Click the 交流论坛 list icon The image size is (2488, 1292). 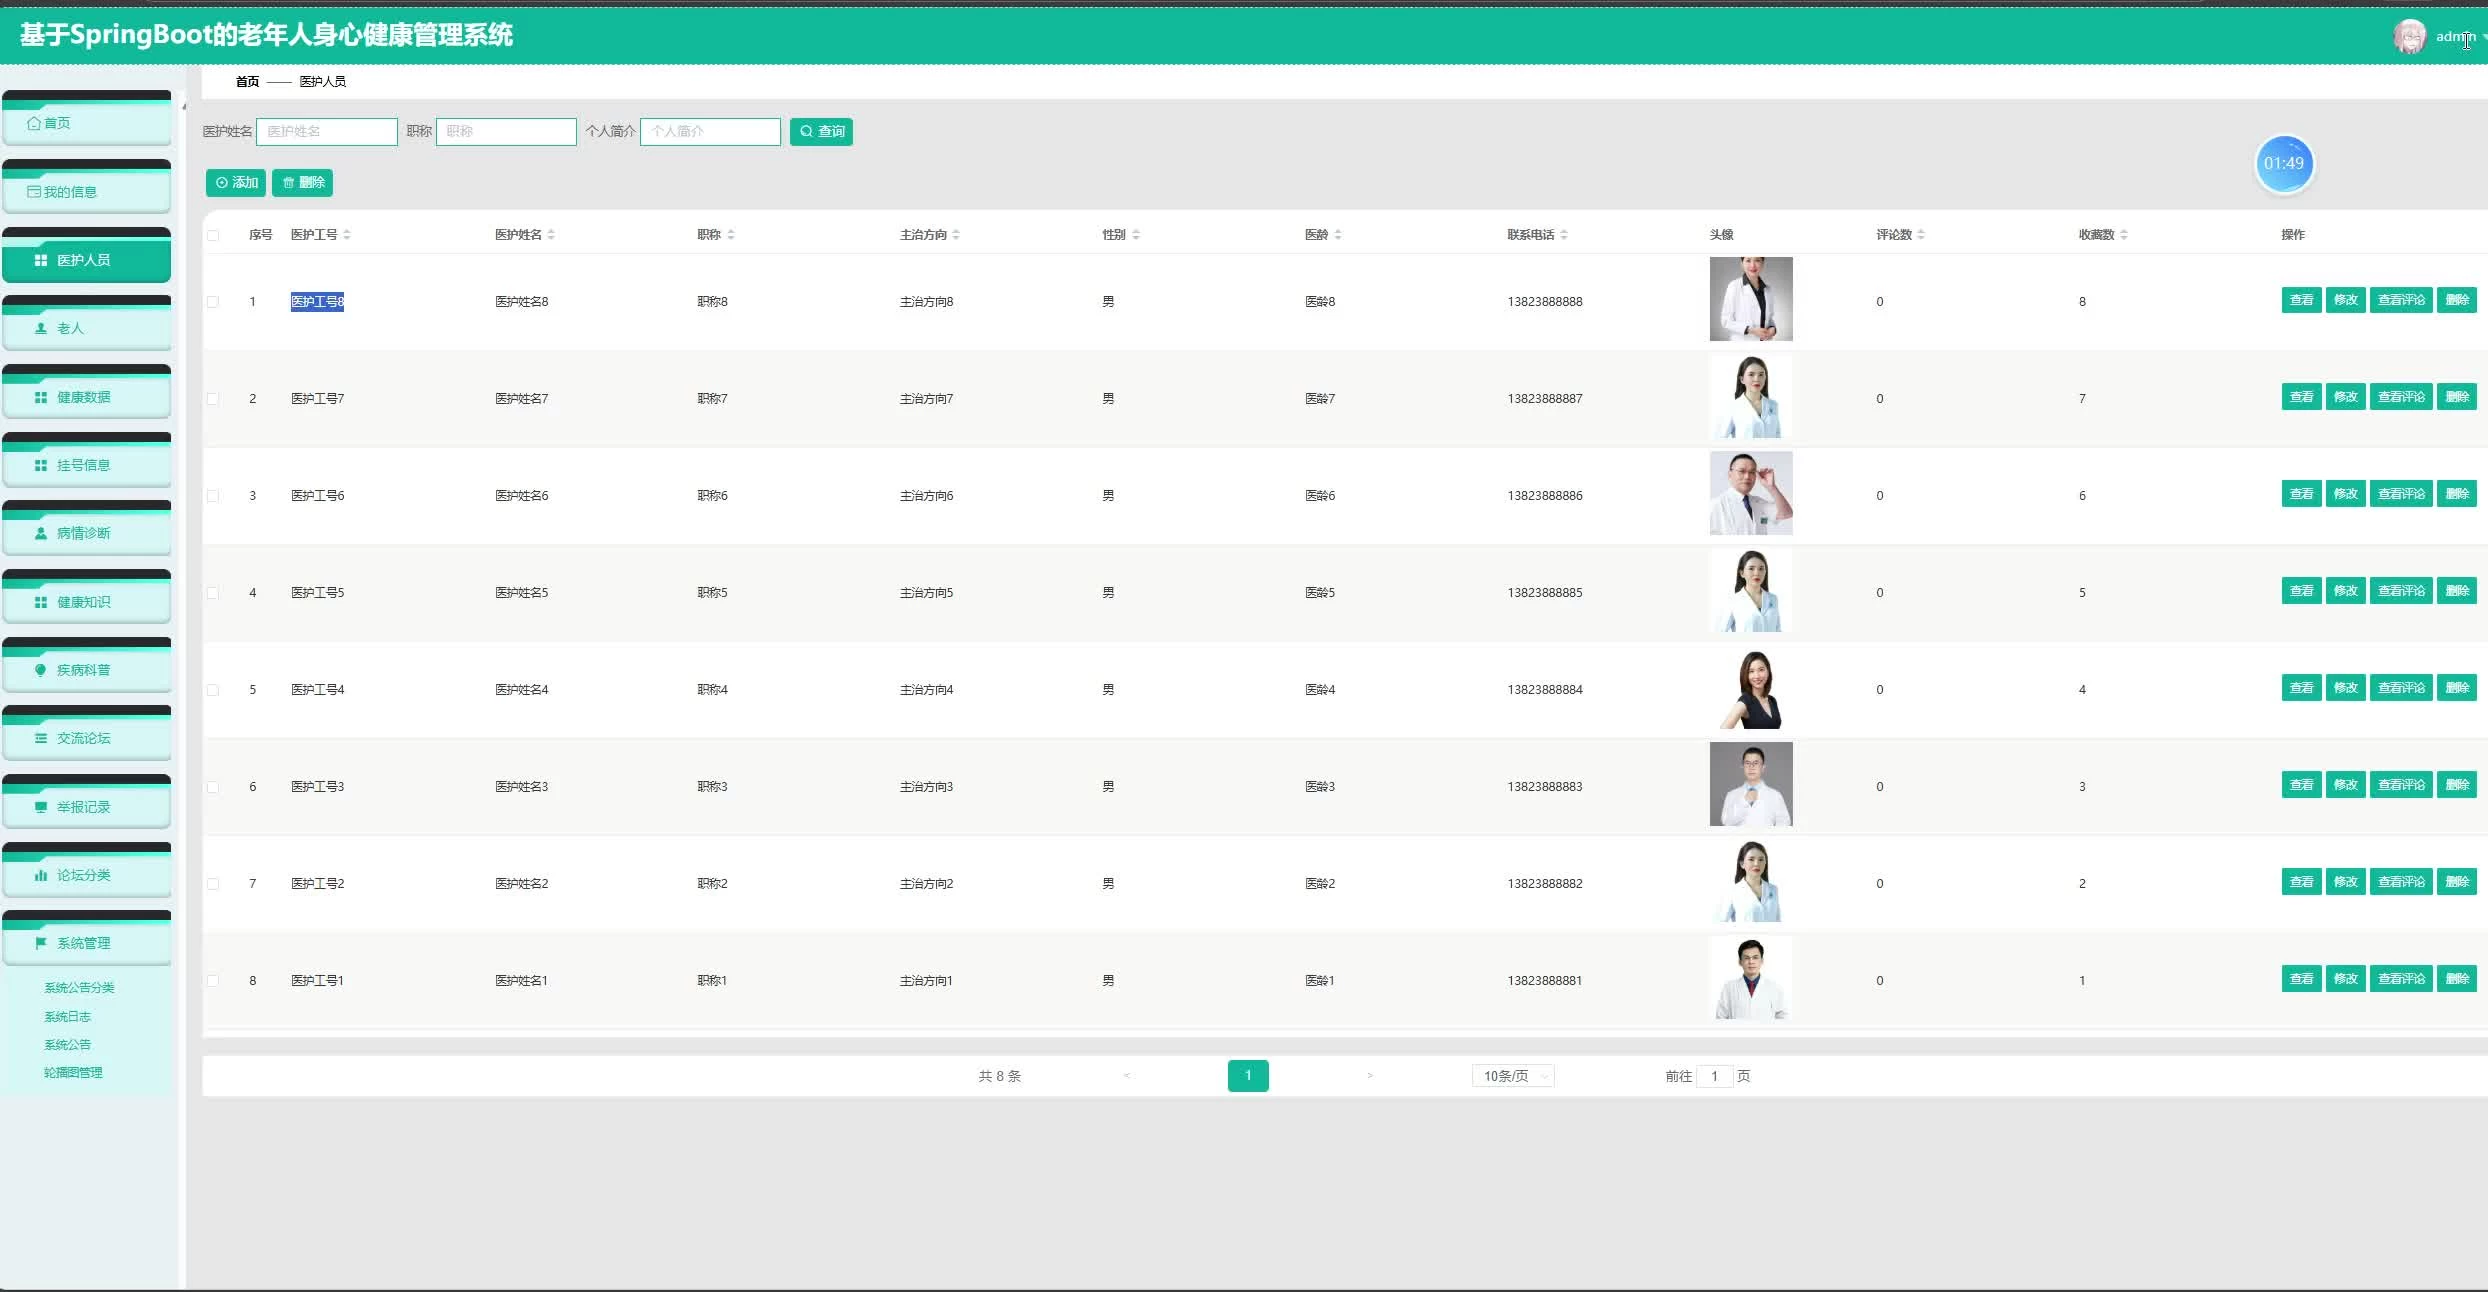[41, 738]
